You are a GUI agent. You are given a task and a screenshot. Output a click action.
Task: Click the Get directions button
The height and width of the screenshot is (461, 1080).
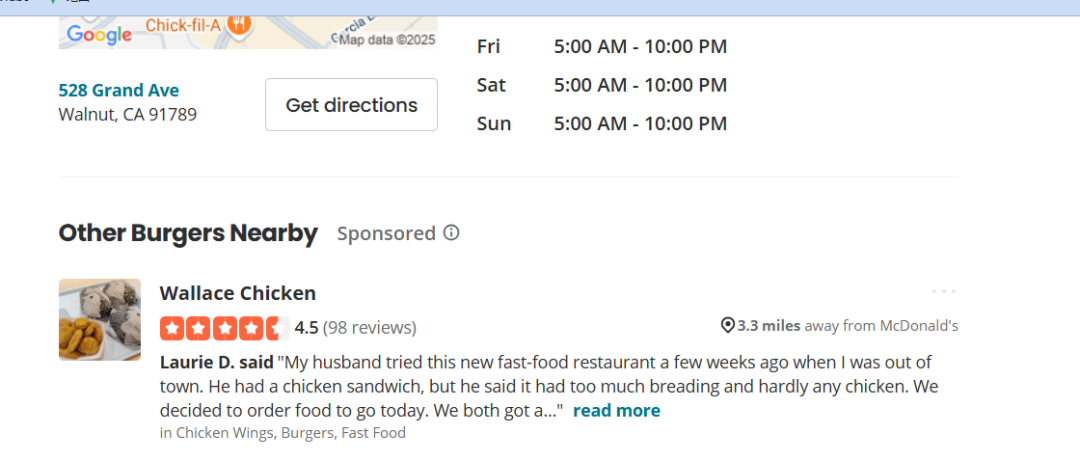click(x=351, y=105)
